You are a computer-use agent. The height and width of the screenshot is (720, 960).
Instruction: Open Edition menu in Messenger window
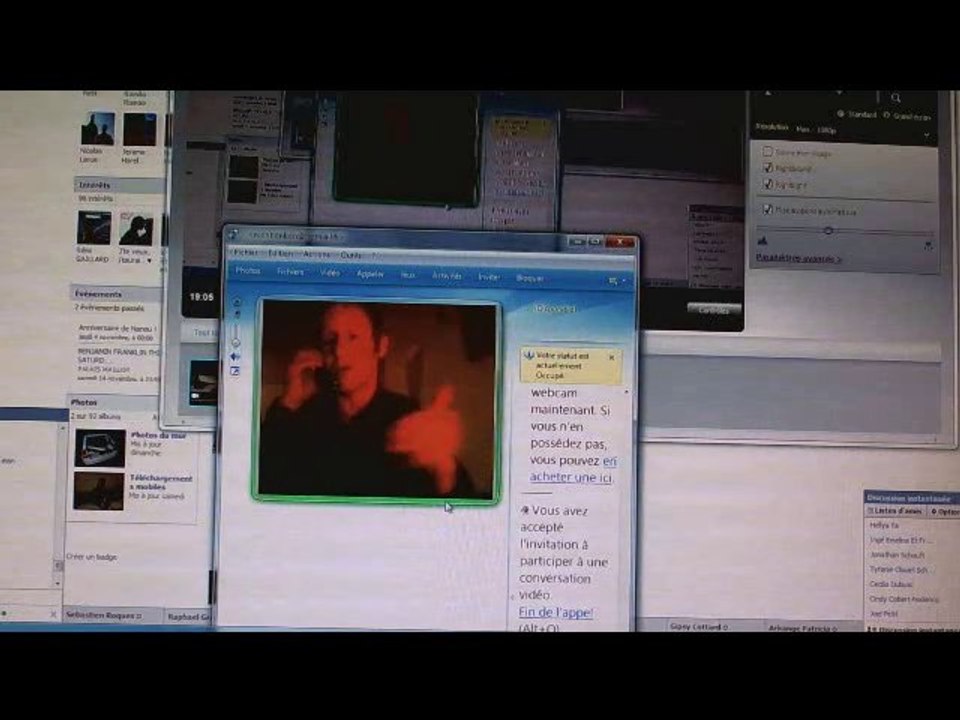(x=280, y=253)
